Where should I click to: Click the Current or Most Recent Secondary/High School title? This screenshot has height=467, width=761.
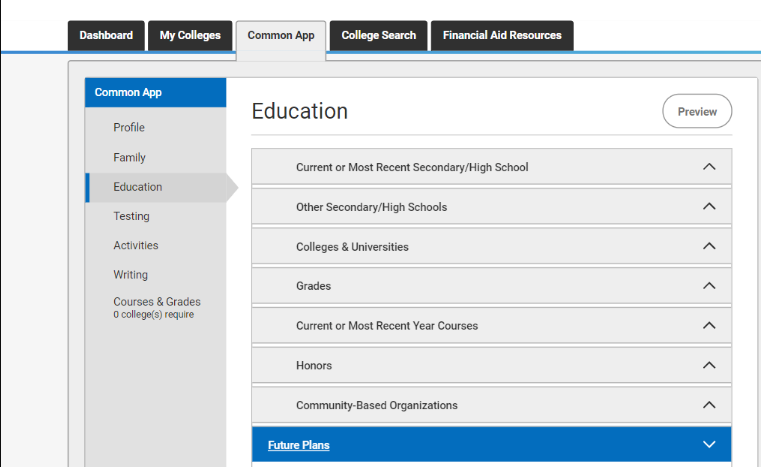pos(412,167)
